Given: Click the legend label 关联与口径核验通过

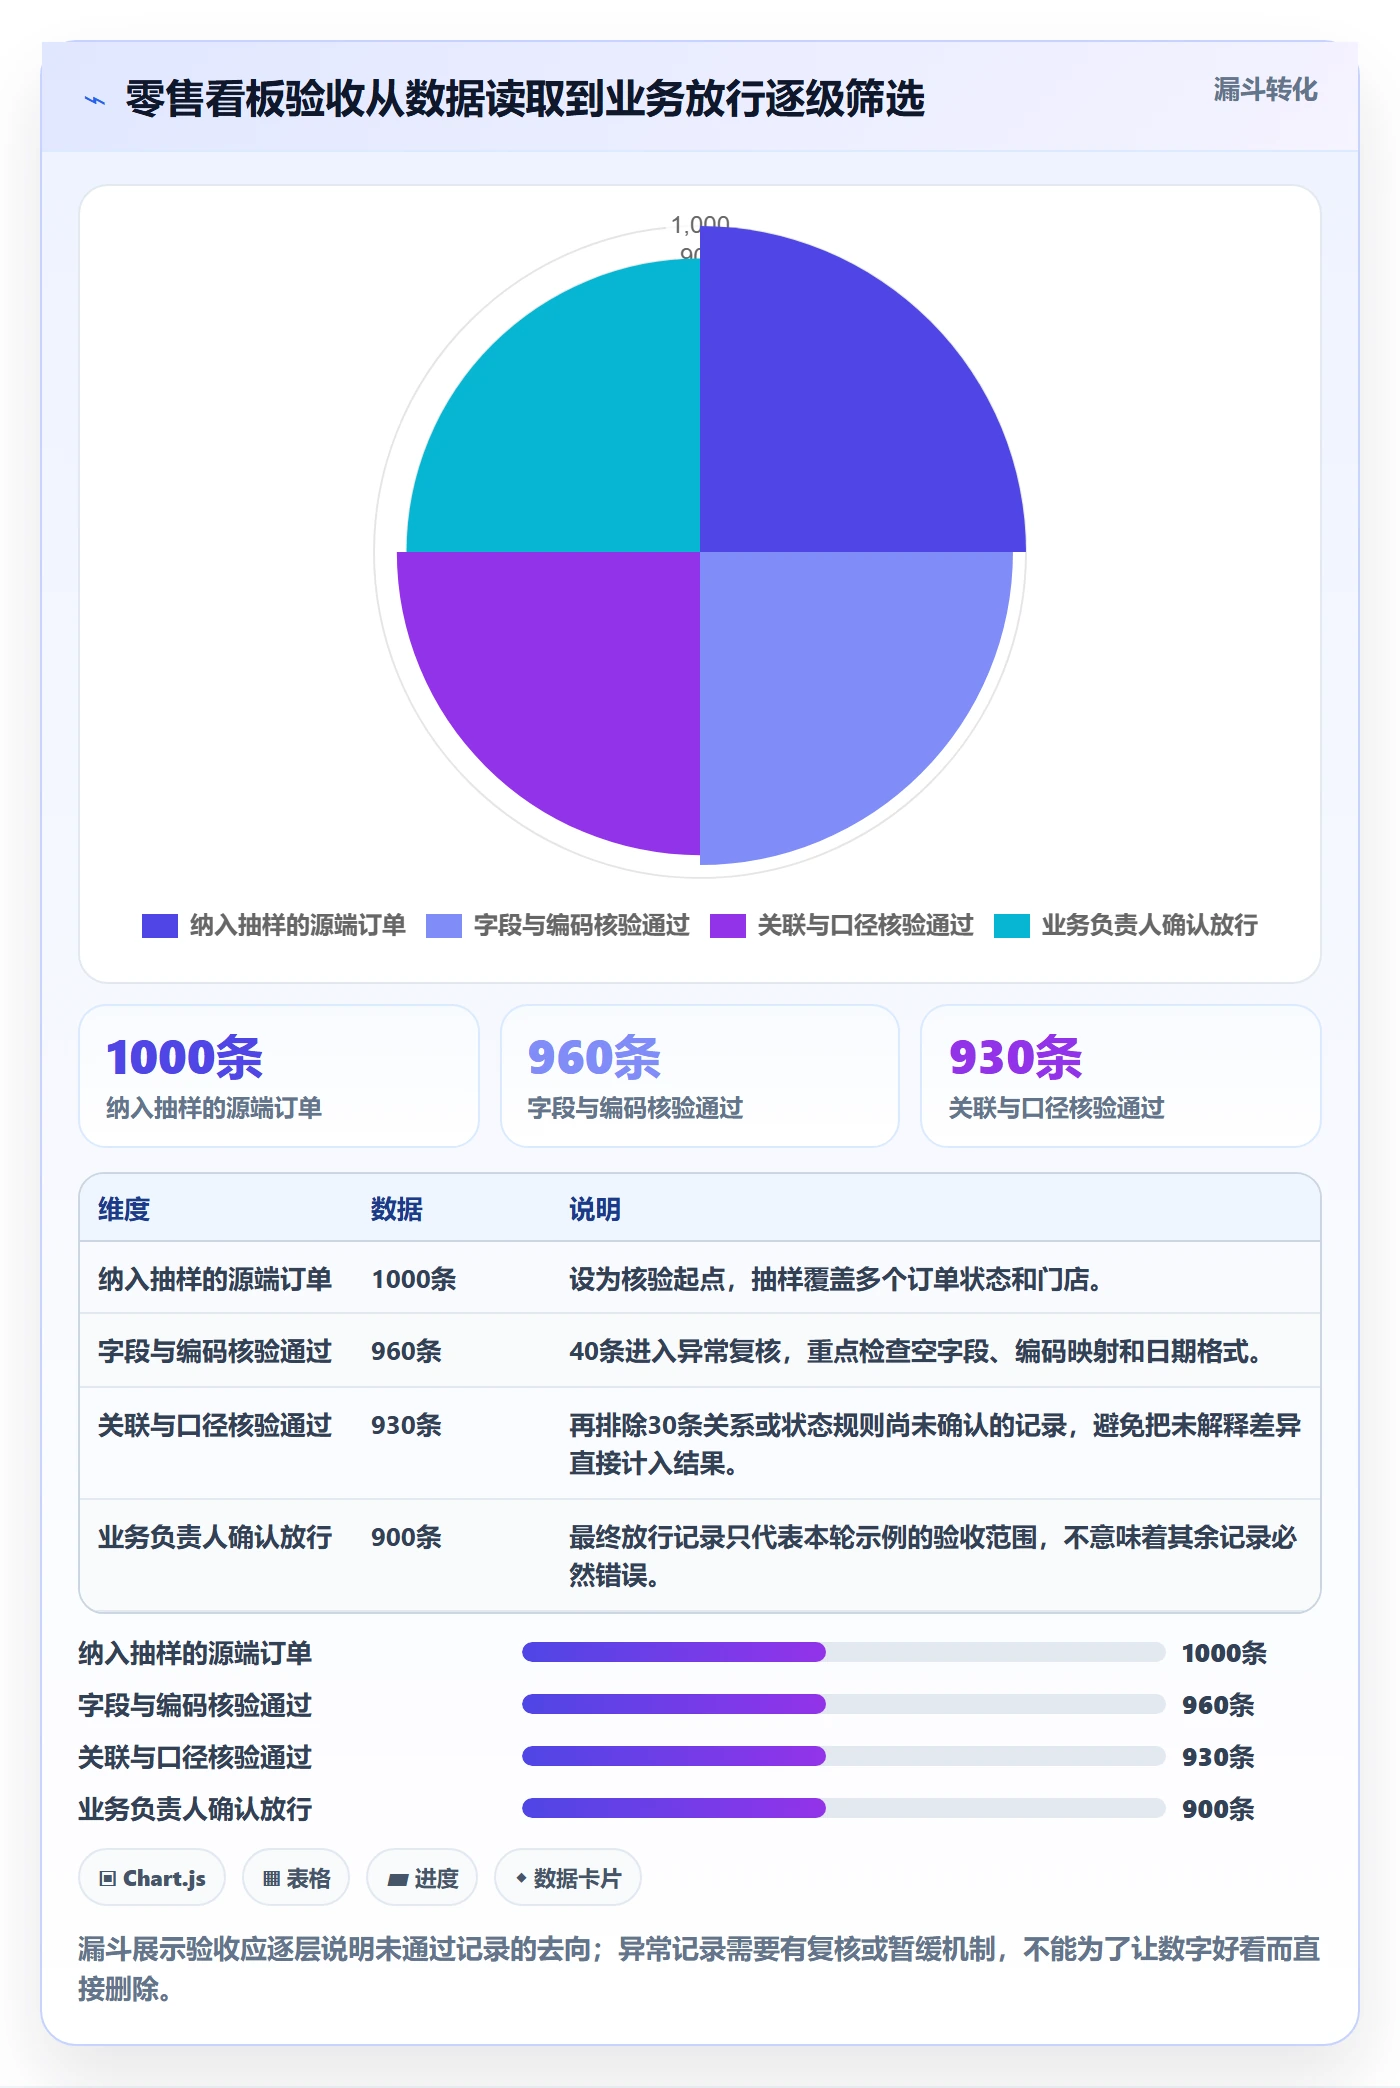Looking at the screenshot, I should 866,926.
